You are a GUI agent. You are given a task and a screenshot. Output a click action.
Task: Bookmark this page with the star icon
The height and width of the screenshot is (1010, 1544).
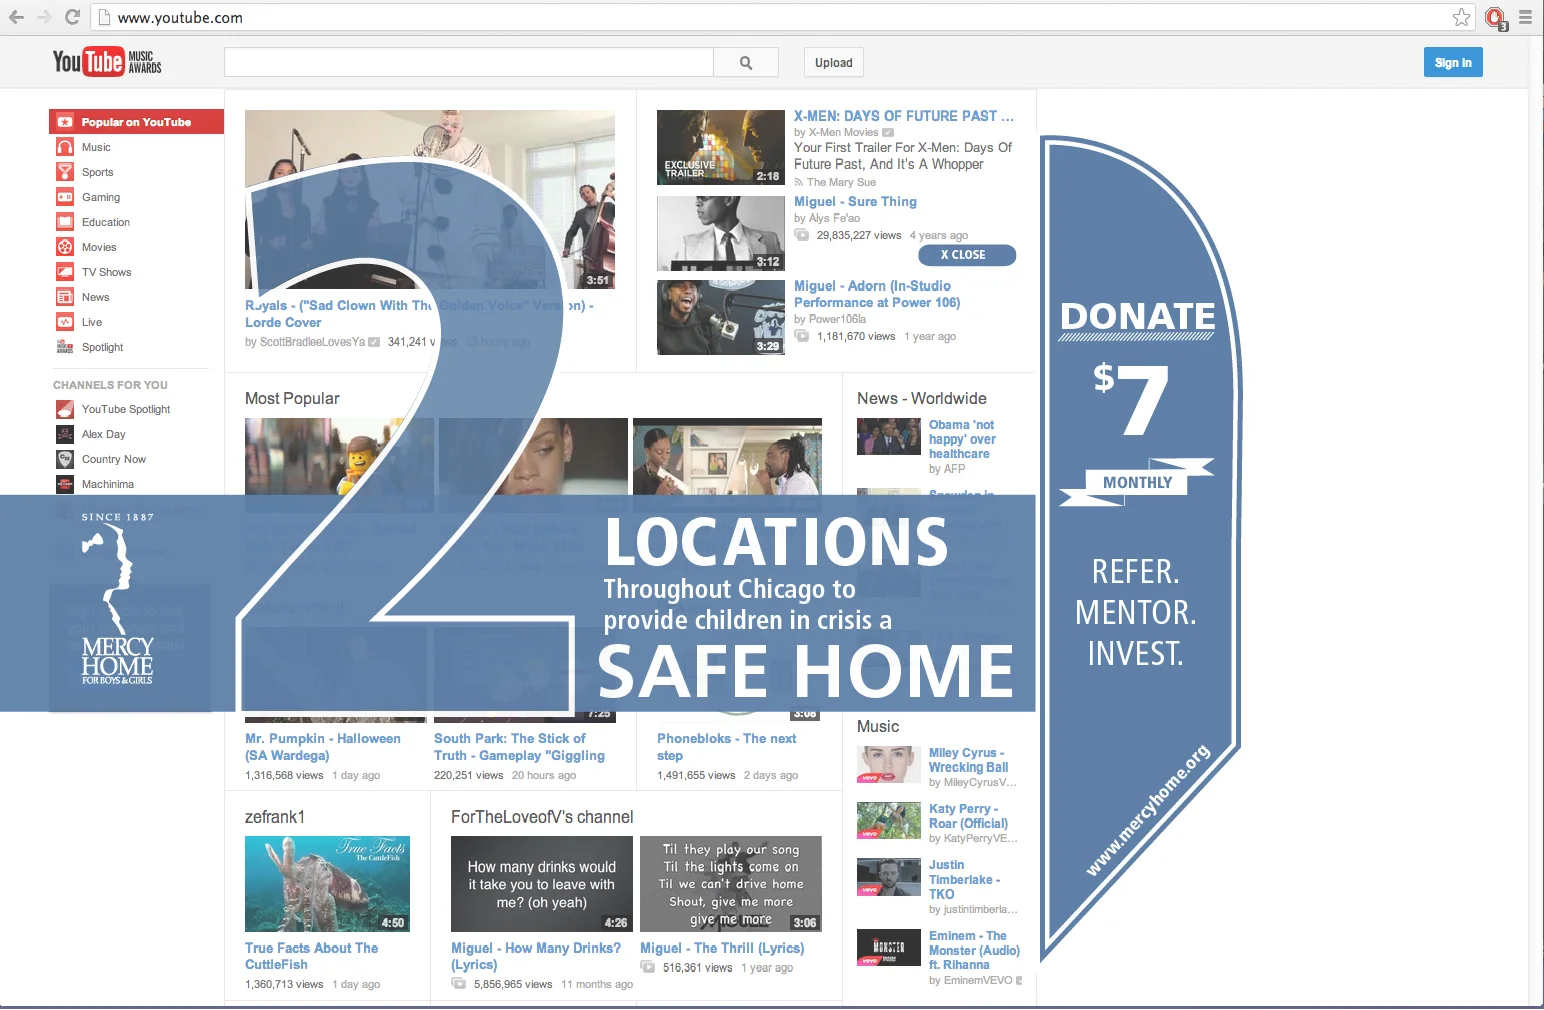click(x=1462, y=17)
